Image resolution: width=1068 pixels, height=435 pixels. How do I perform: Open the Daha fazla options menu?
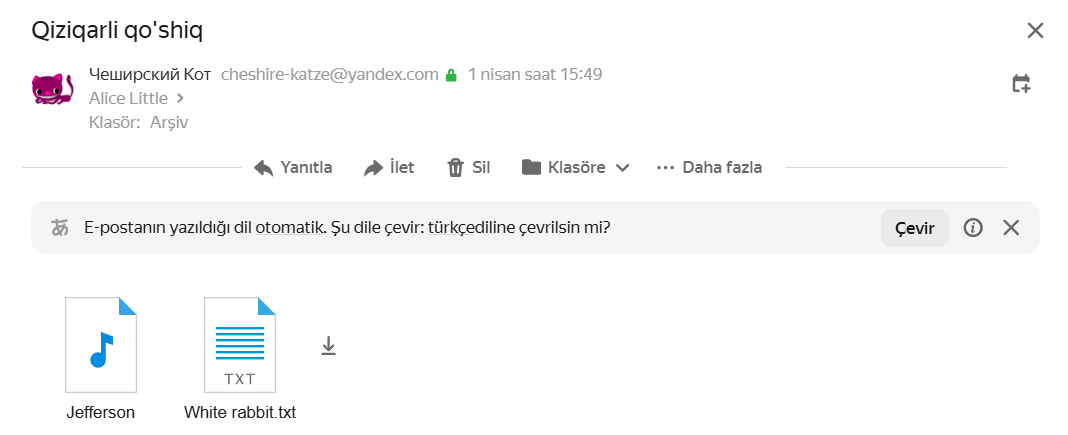pyautogui.click(x=709, y=168)
